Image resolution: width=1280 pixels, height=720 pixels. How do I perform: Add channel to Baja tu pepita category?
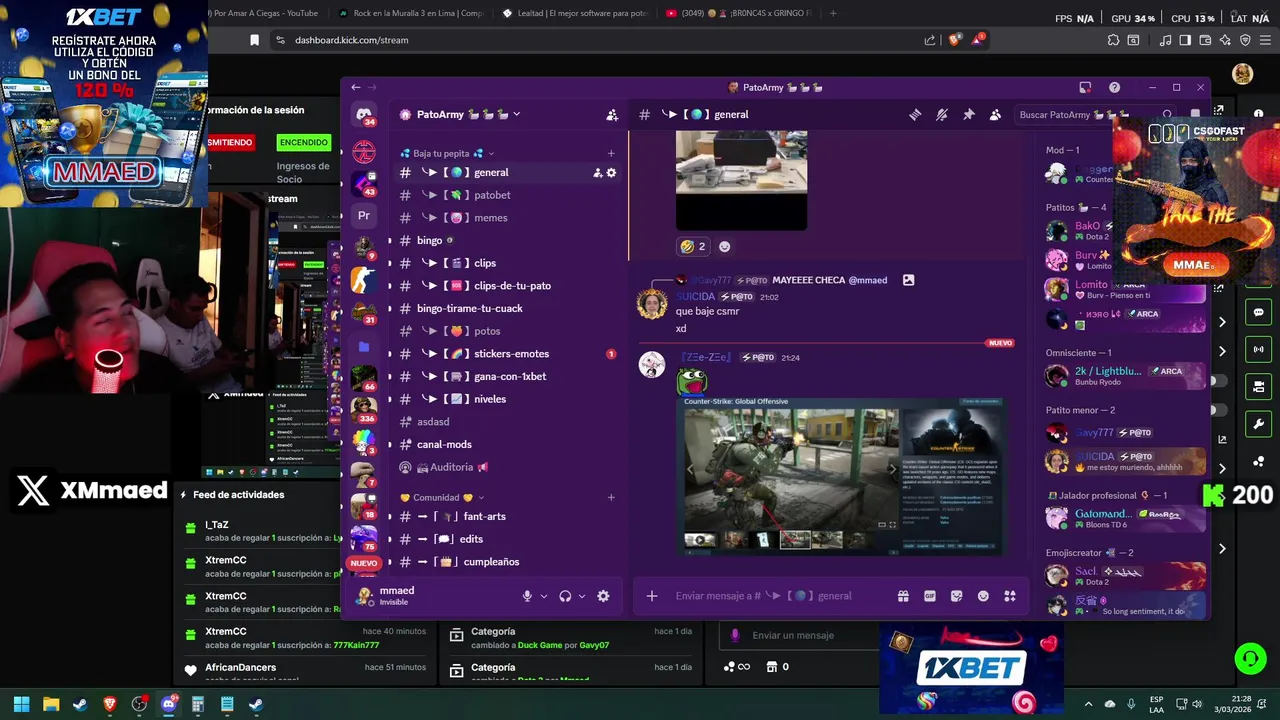(611, 153)
